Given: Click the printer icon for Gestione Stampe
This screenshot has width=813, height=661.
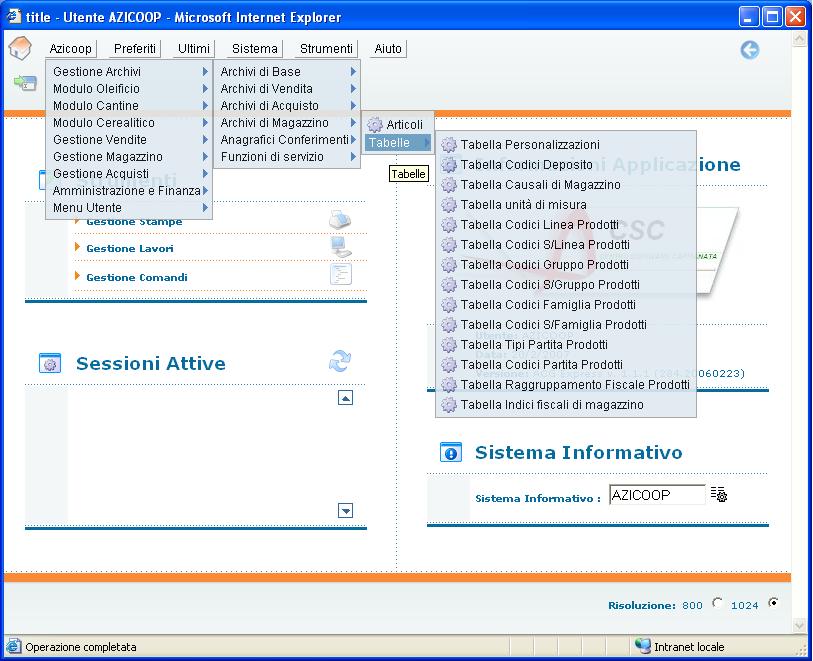Looking at the screenshot, I should point(340,220).
